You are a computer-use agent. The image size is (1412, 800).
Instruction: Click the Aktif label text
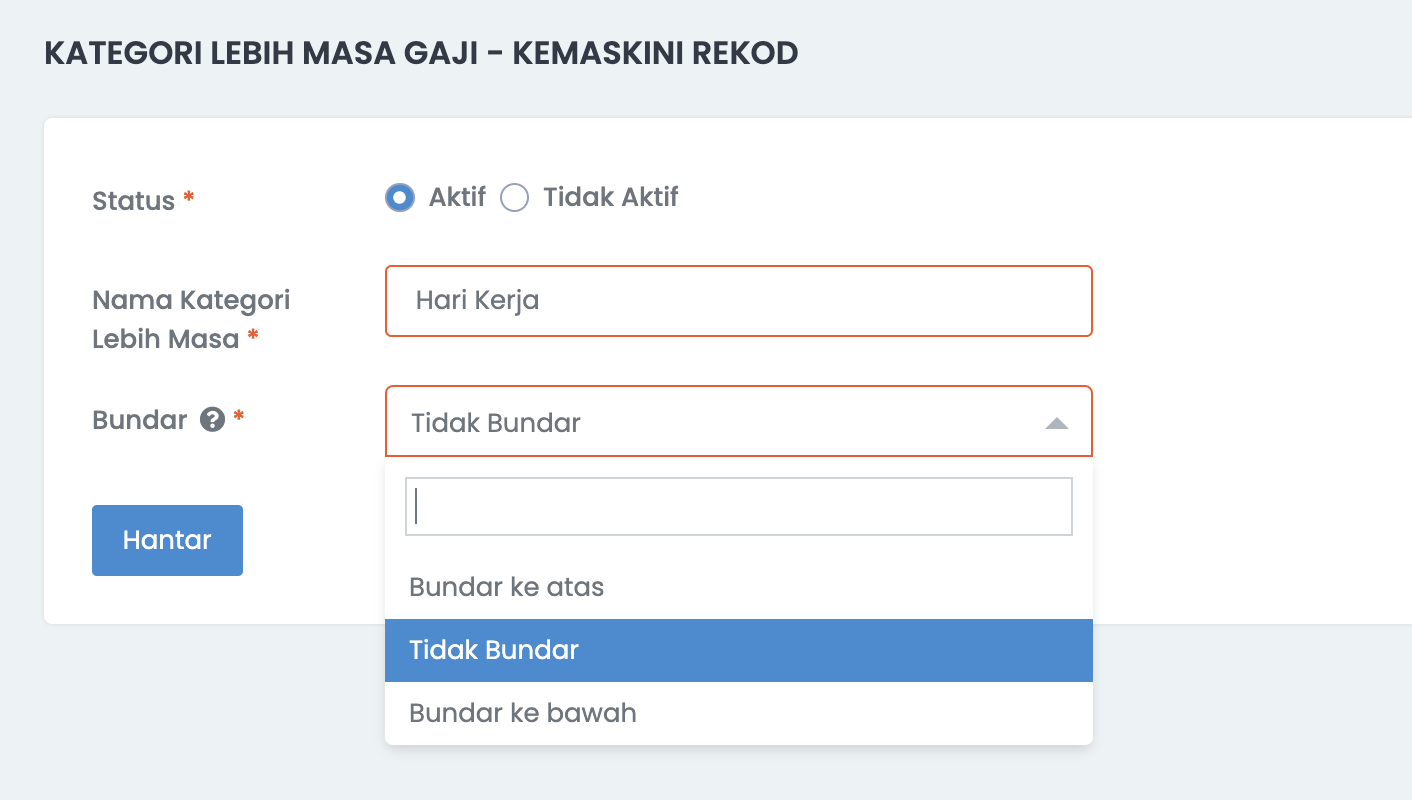click(457, 197)
